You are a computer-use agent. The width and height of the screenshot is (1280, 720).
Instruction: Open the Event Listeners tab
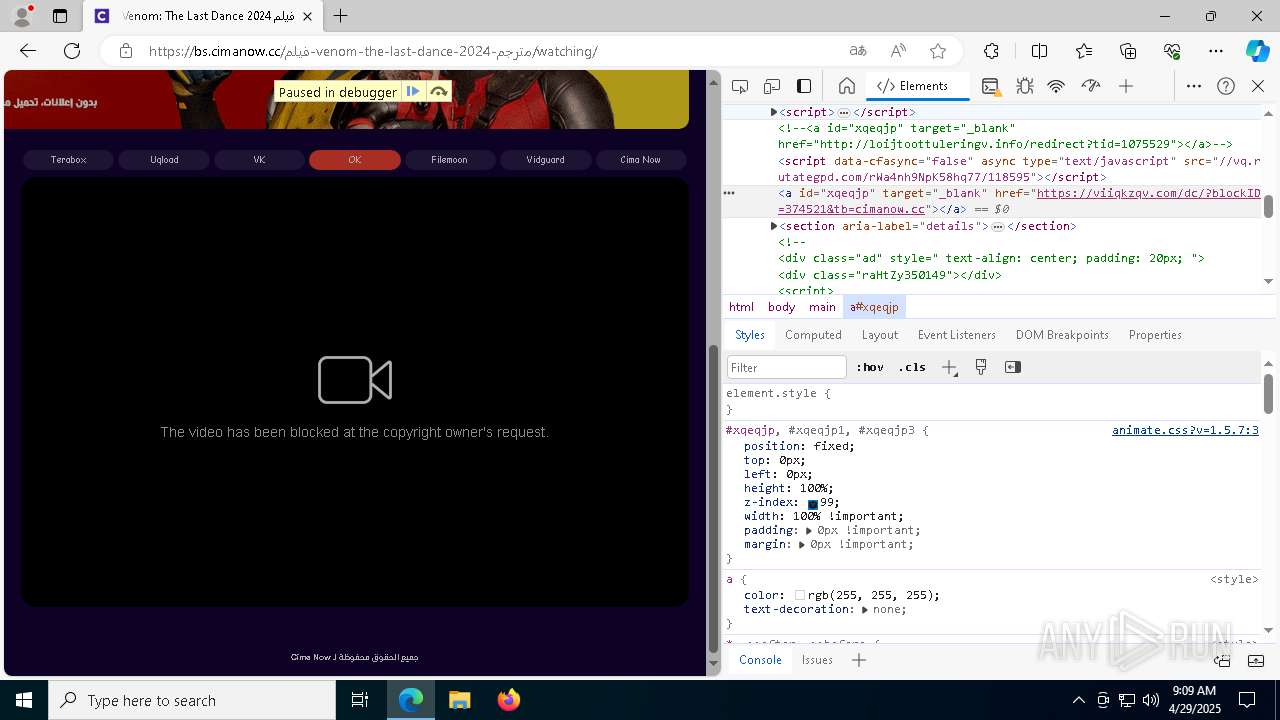957,335
